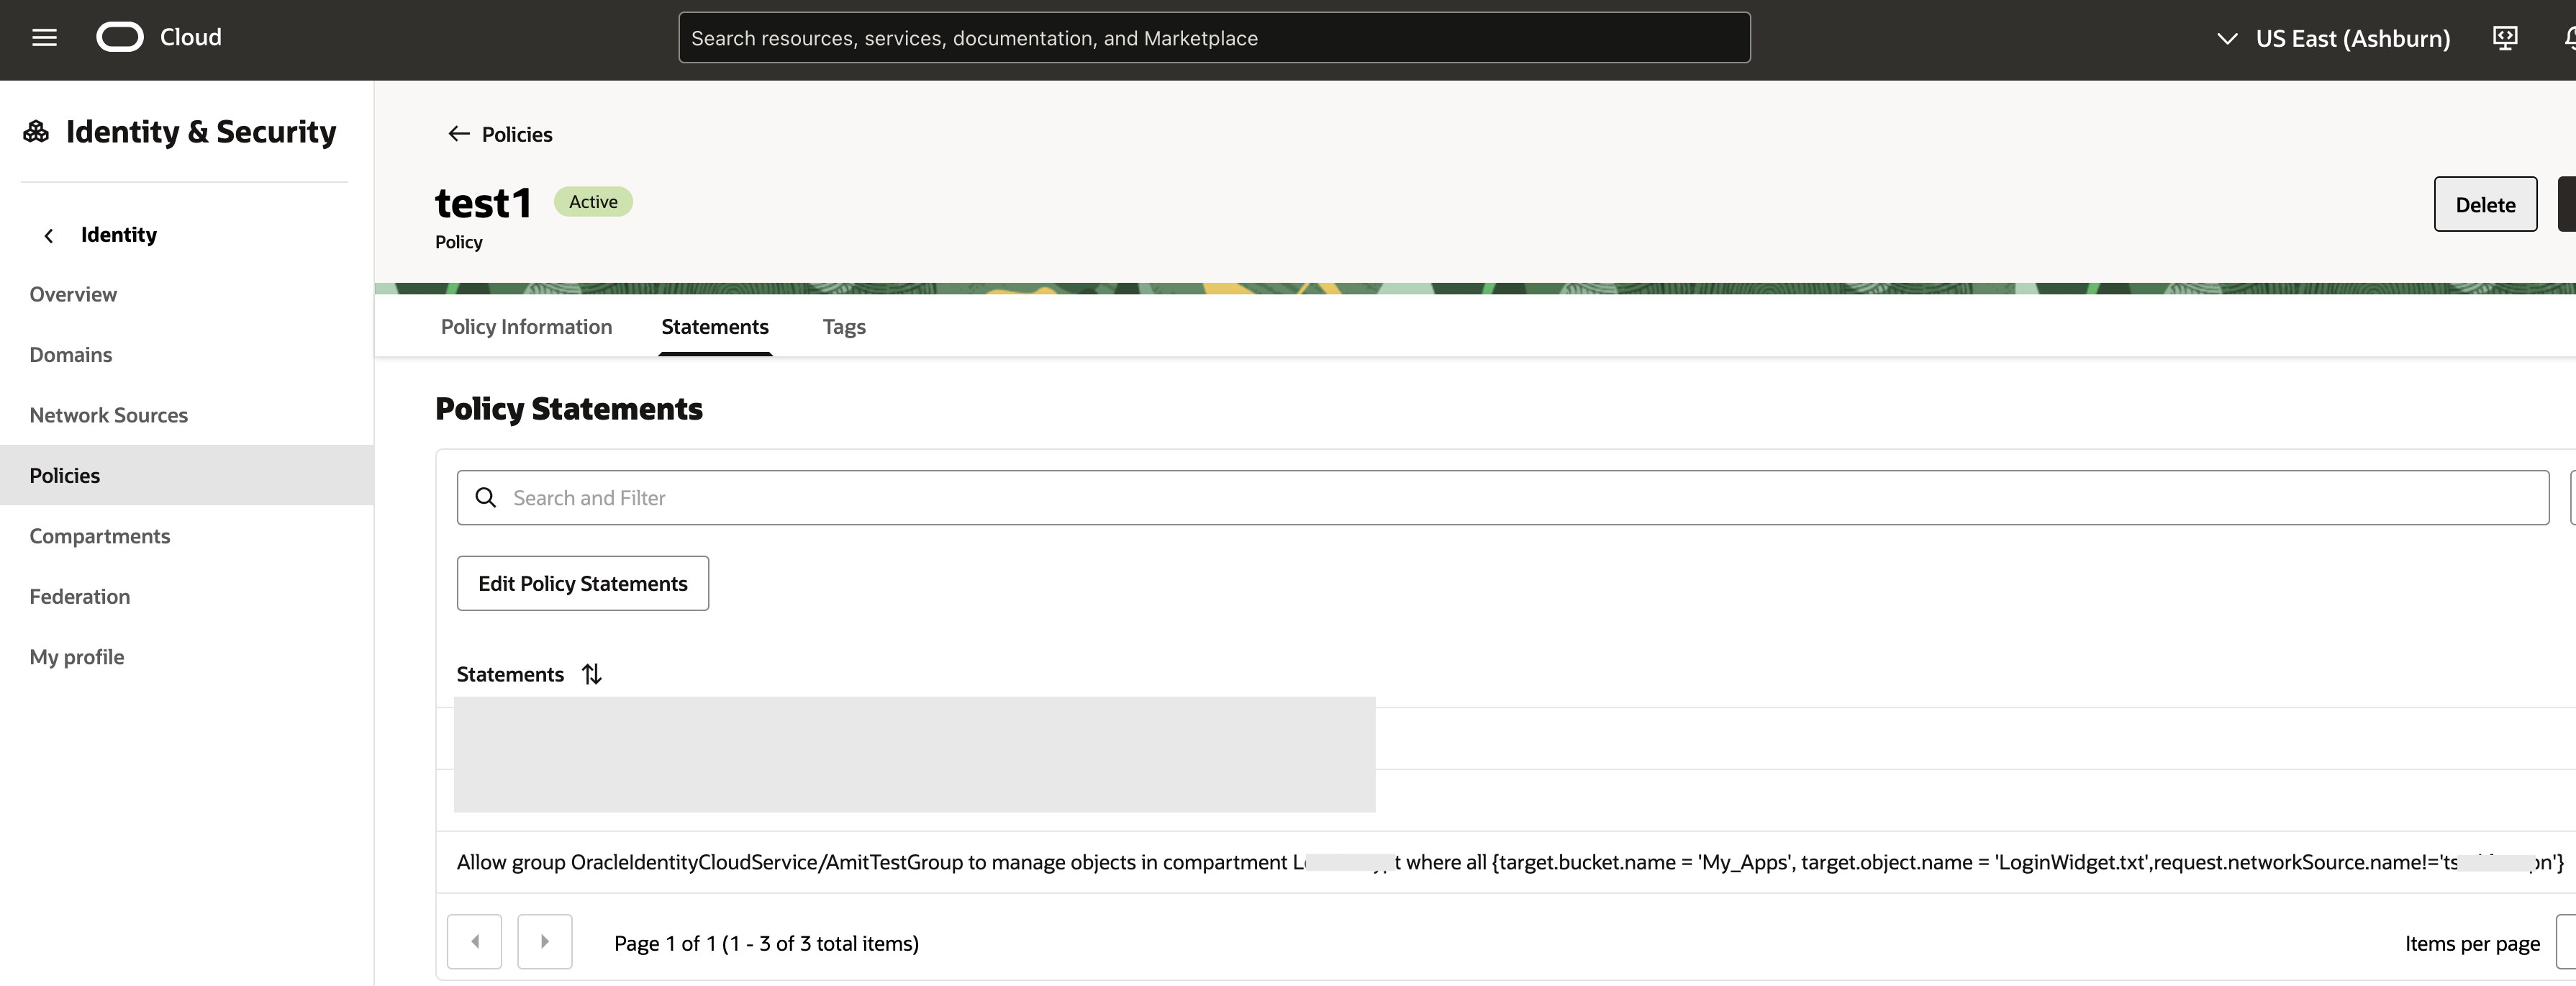Focus the top resource search bar
This screenshot has width=2576, height=986.
1213,38
